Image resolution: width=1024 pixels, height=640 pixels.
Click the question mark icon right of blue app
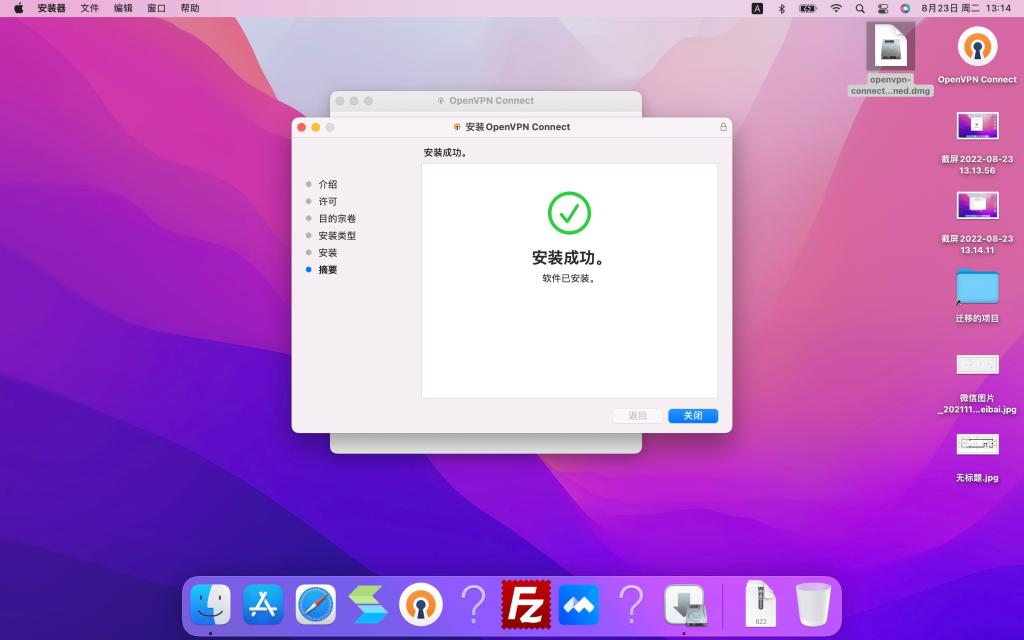click(631, 605)
